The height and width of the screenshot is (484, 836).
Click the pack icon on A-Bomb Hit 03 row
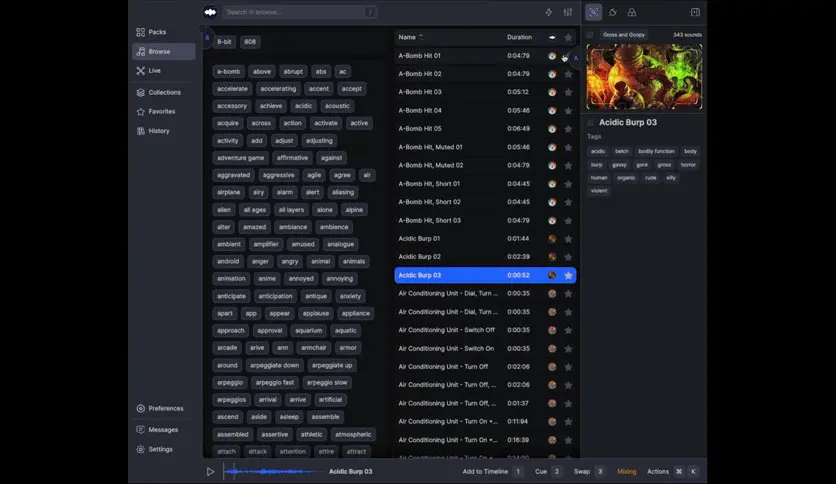[x=552, y=92]
